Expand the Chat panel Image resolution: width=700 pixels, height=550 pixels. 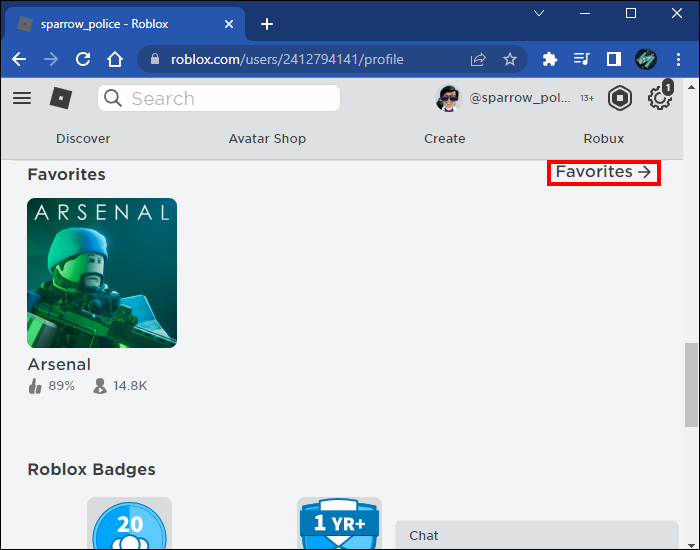tap(537, 535)
